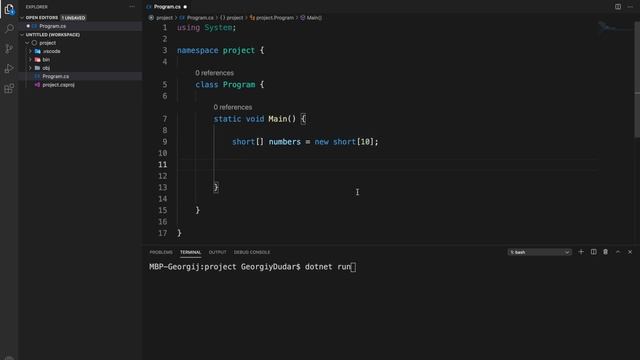Click '0 references' above class Program
Image resolution: width=640 pixels, height=360 pixels.
pyautogui.click(x=214, y=73)
